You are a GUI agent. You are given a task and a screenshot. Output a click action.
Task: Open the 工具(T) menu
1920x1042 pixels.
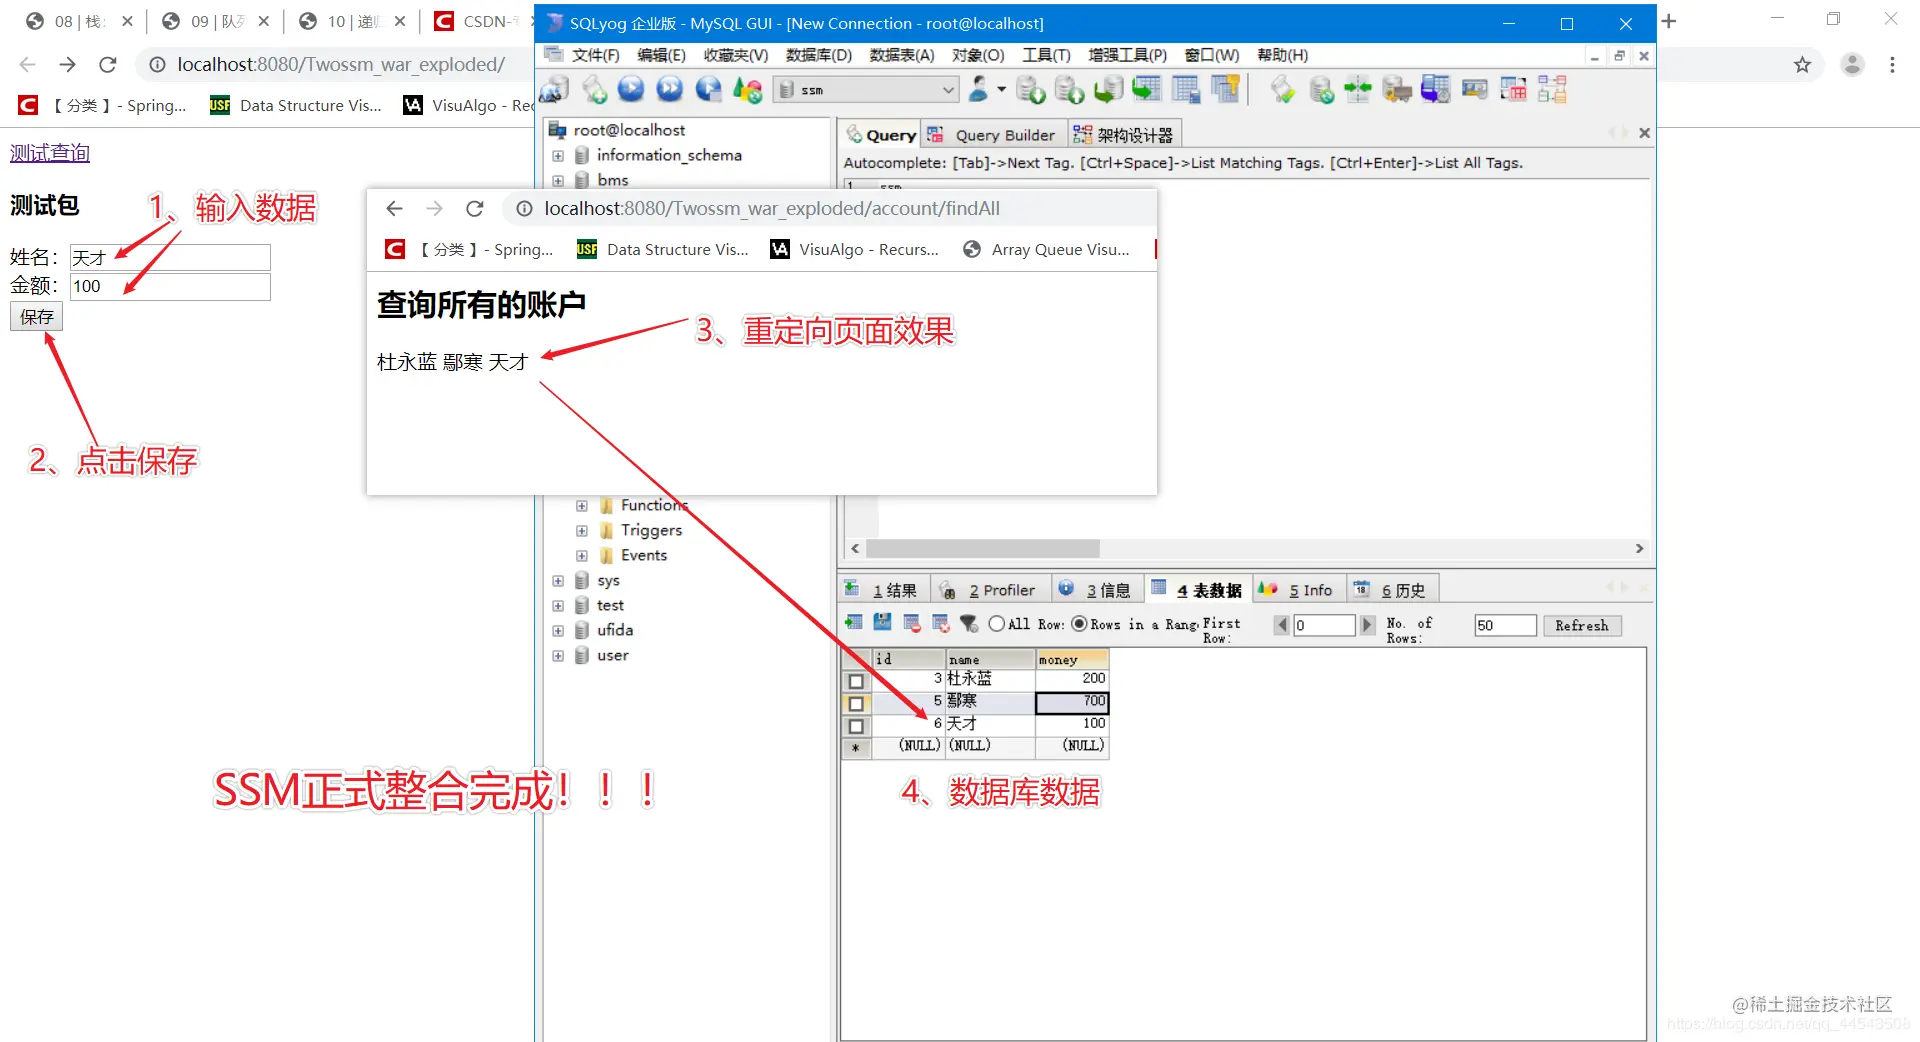click(x=1046, y=55)
